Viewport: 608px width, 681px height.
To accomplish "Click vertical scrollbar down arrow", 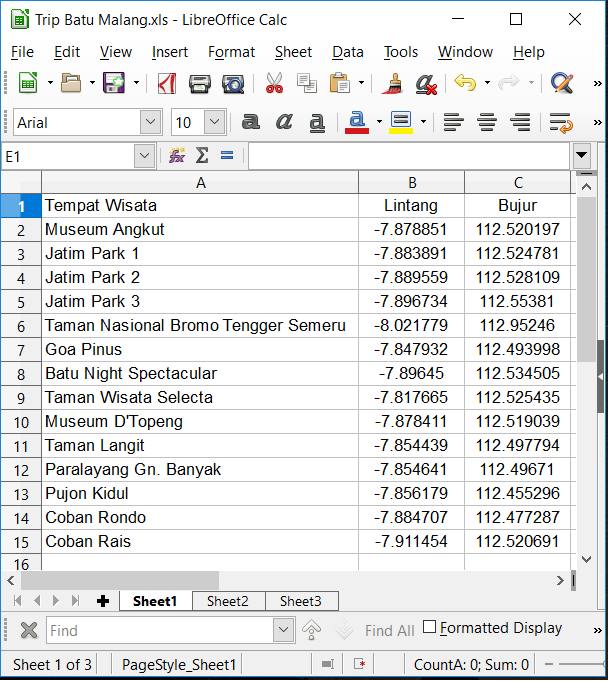I will click(x=586, y=559).
